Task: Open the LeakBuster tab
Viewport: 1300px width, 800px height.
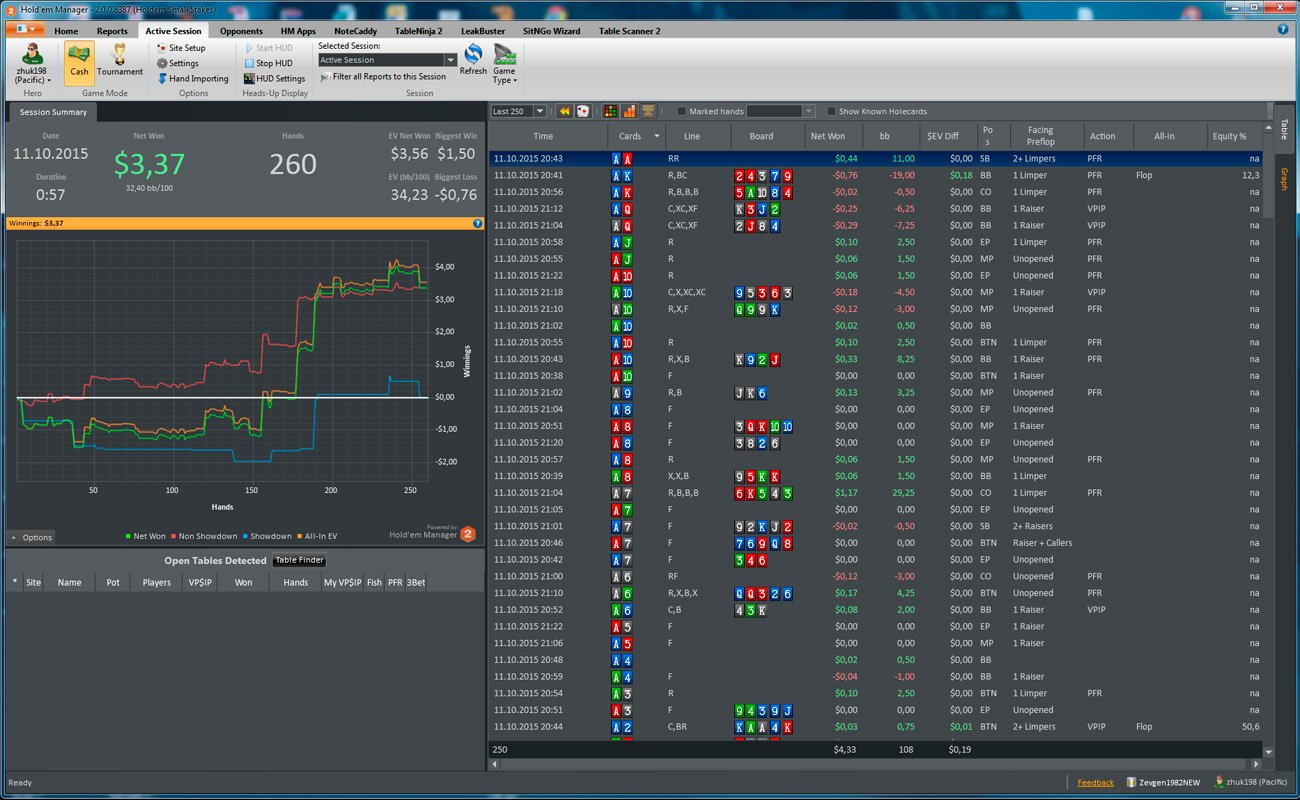Action: (x=483, y=31)
